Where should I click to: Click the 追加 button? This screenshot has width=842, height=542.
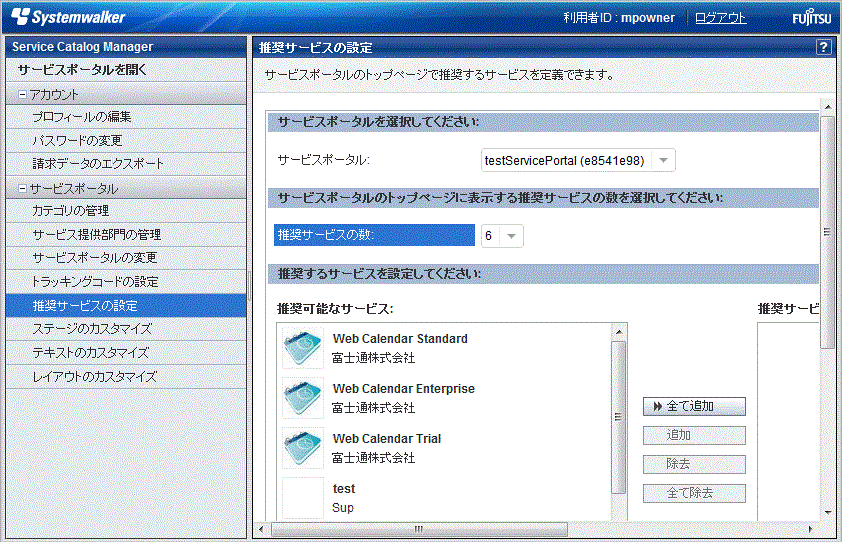[x=694, y=435]
